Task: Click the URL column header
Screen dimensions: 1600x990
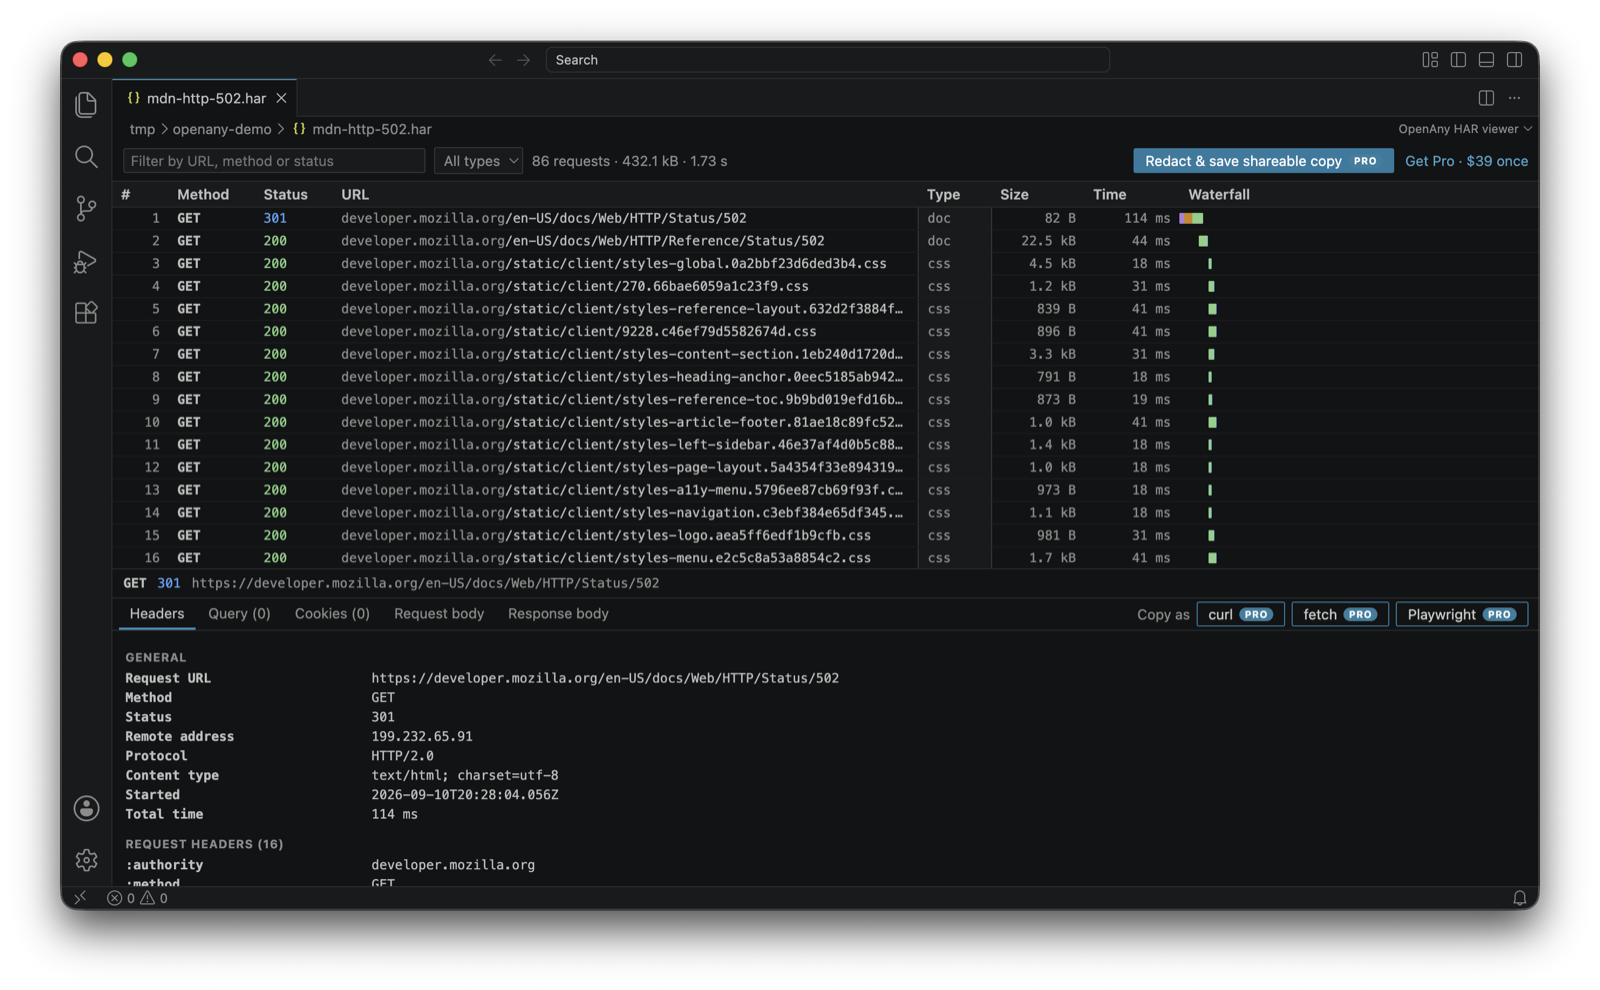Action: [354, 194]
